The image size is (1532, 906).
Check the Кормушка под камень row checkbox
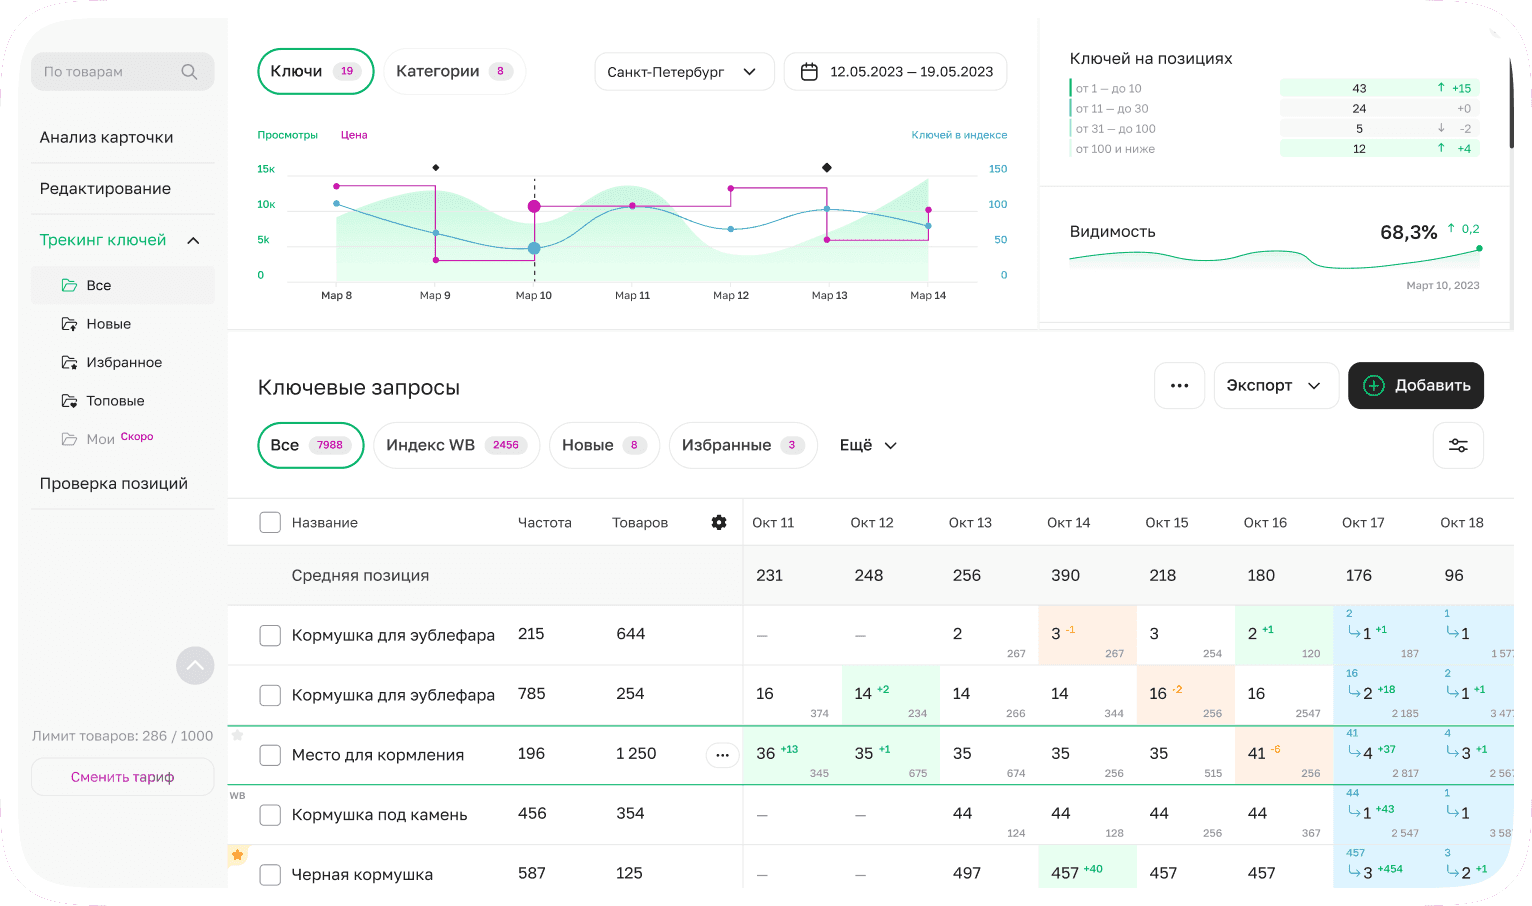click(270, 815)
